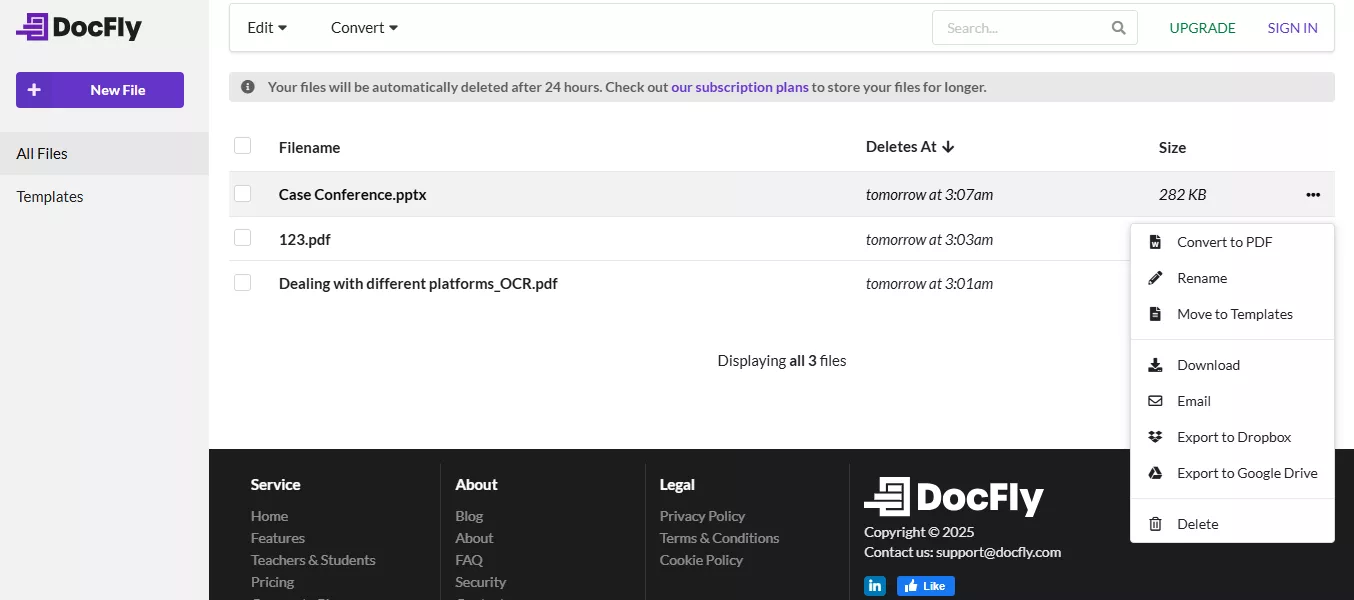
Task: Choose Convert to PDF from menu
Action: tap(1224, 242)
